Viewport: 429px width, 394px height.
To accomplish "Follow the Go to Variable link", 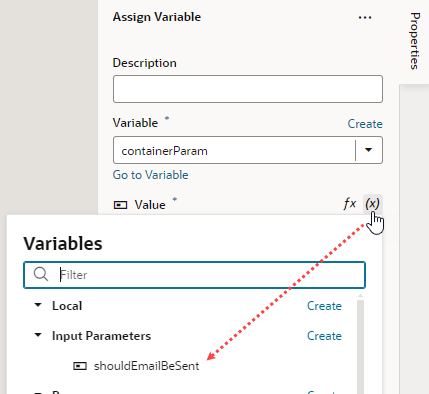I will [x=150, y=175].
